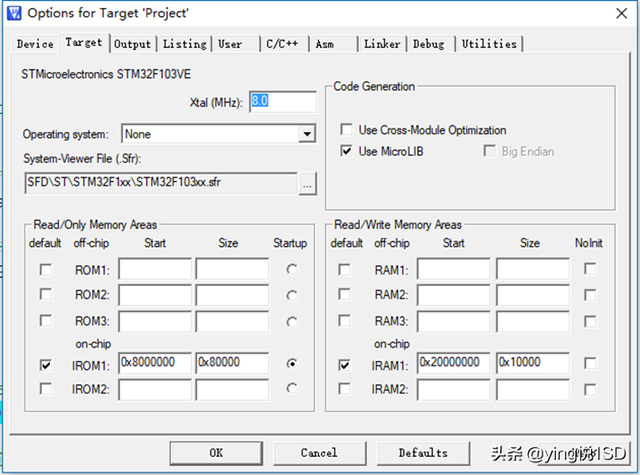Viewport: 640px width, 475px height.
Task: Select the Target tab
Action: click(x=84, y=42)
